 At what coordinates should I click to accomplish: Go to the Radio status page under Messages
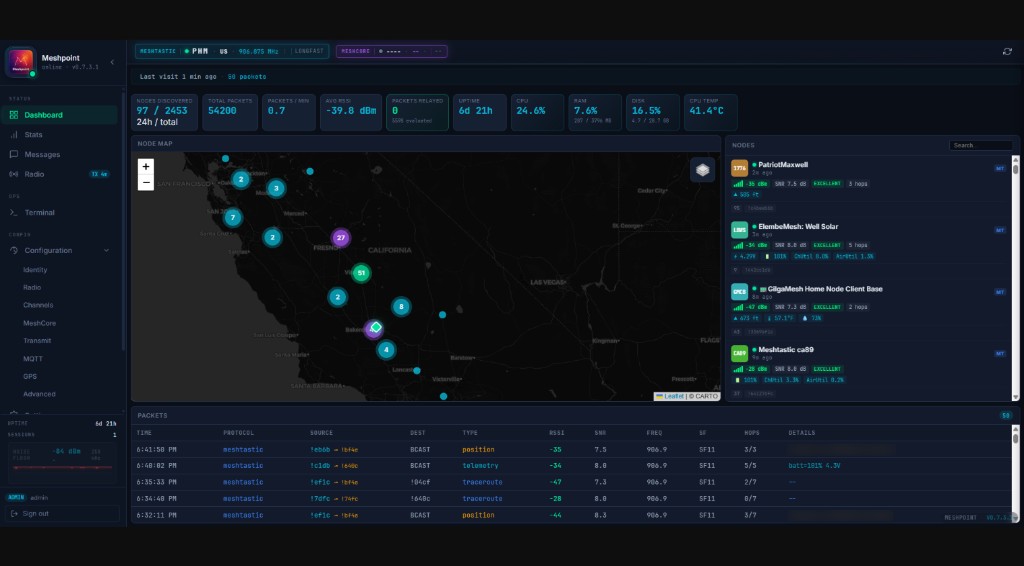(x=35, y=174)
